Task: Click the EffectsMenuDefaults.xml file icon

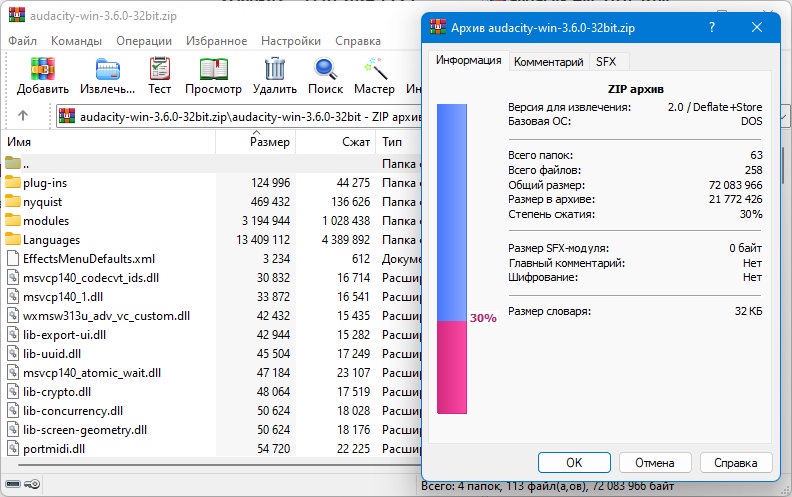Action: tap(13, 259)
